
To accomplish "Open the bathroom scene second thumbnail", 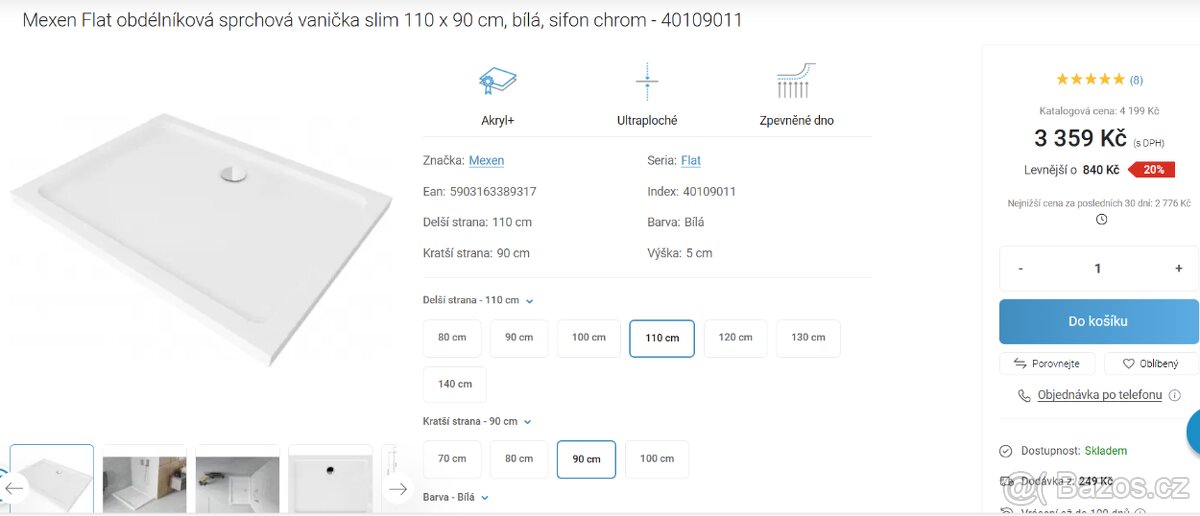I will point(145,479).
